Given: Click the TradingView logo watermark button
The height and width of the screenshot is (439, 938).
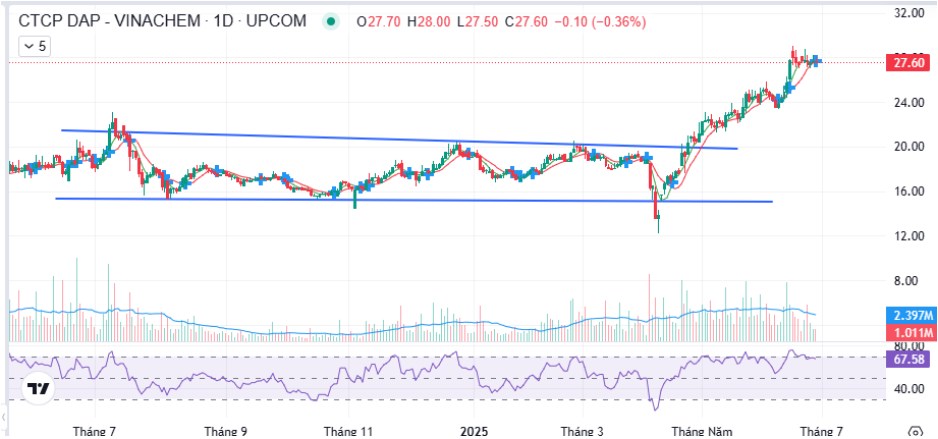Looking at the screenshot, I should 39,389.
